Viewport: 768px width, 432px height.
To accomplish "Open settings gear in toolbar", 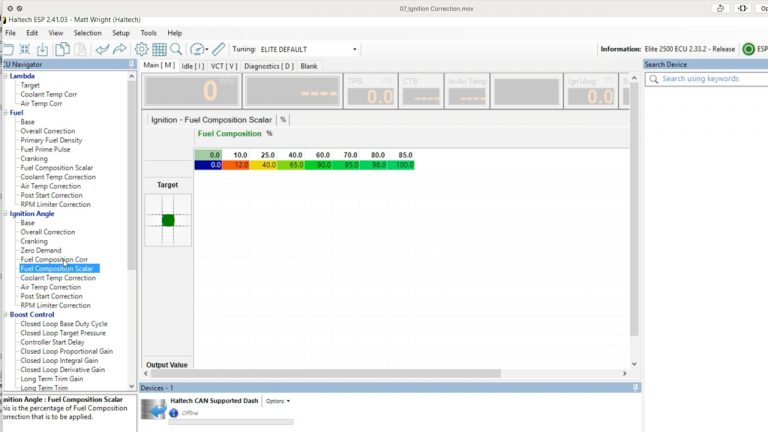I will coord(142,49).
